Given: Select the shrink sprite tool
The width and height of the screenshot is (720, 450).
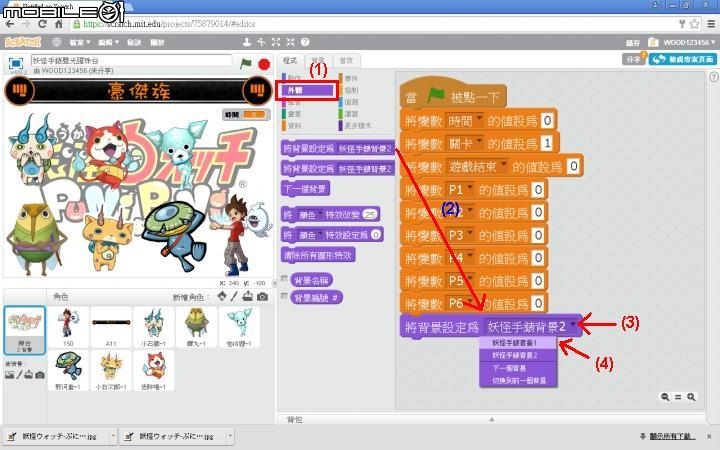Looking at the screenshot, I should point(290,42).
